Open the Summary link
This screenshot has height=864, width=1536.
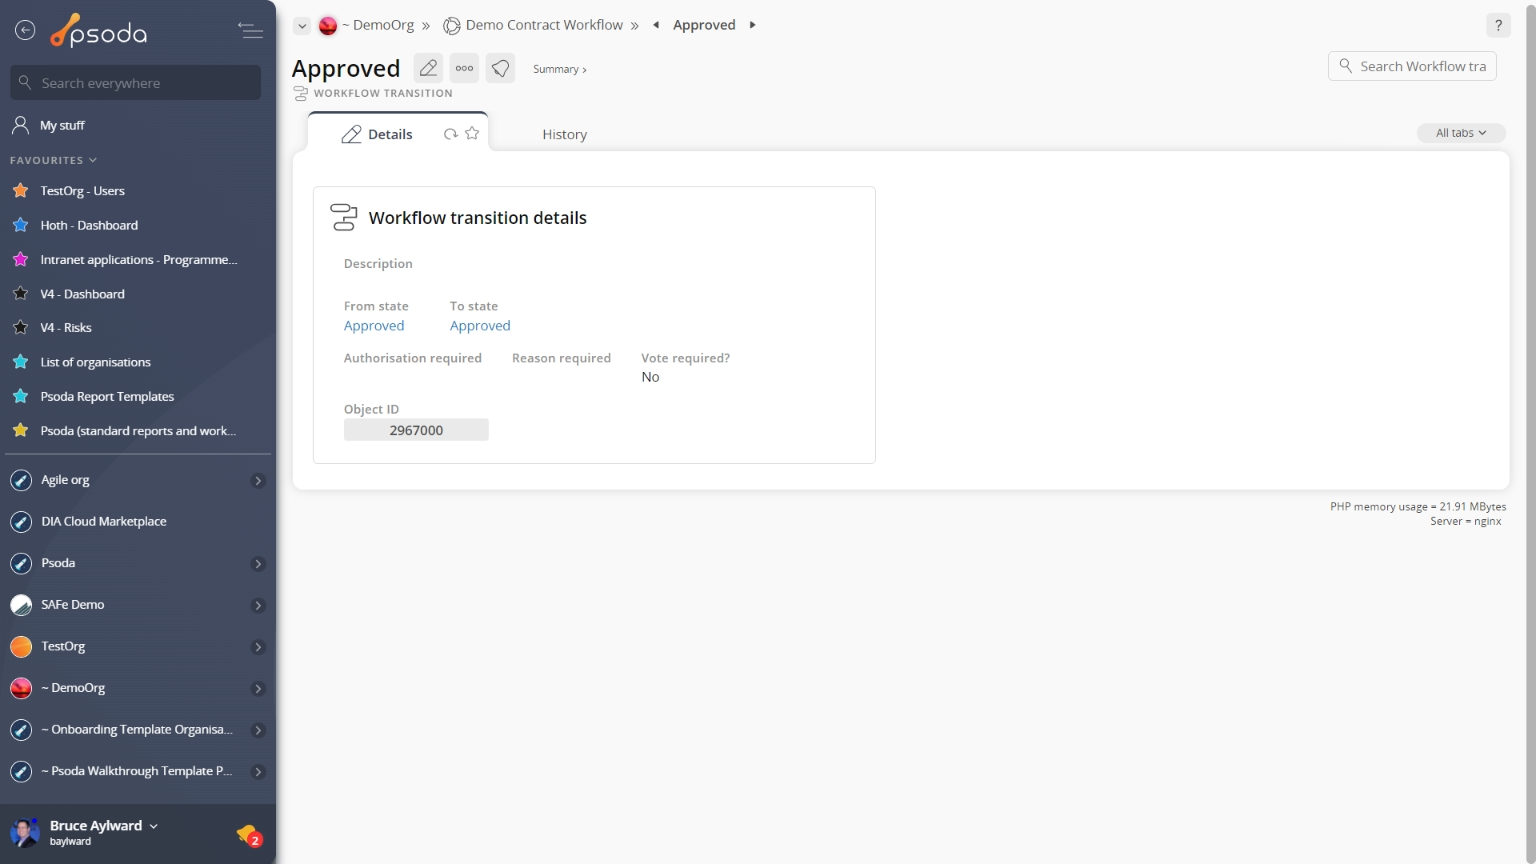click(559, 69)
